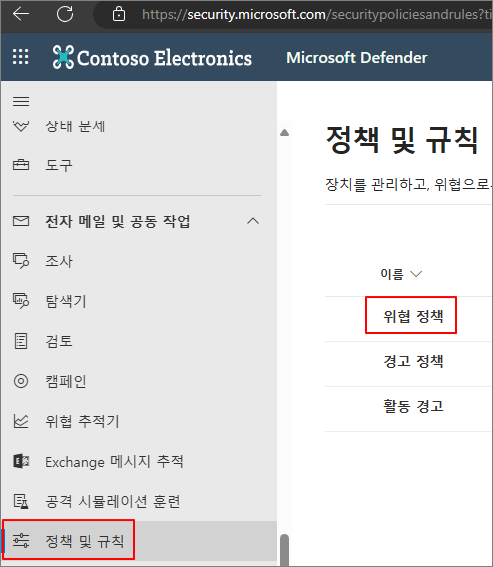Open the app launcher waffle icon
This screenshot has width=493, height=567.
coord(21,57)
